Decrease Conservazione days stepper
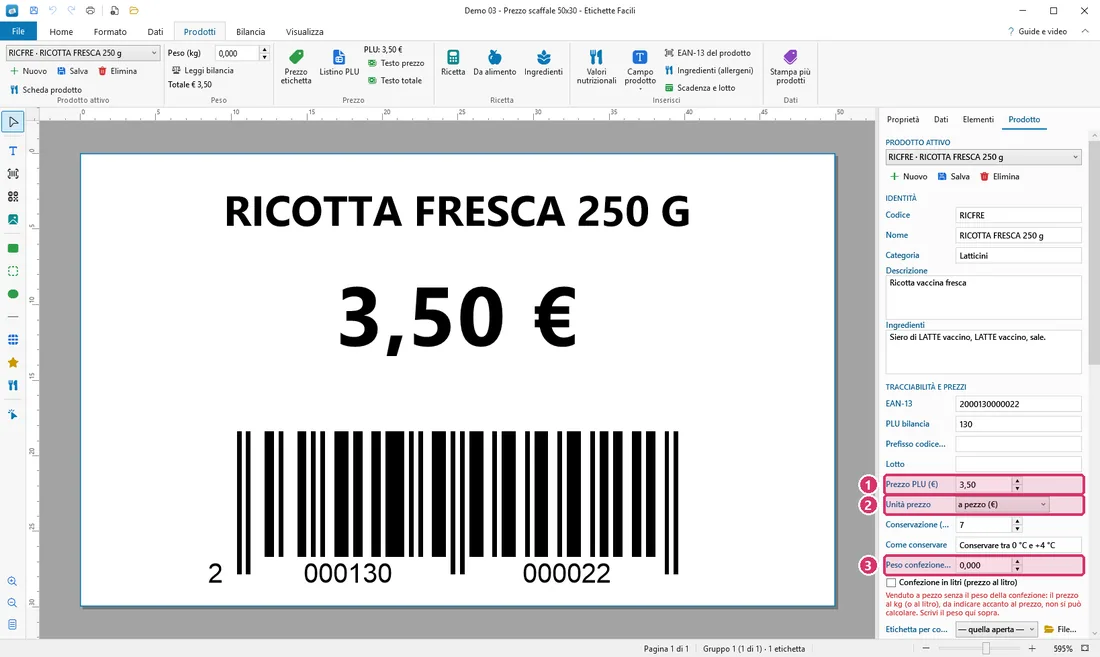The image size is (1100, 657). coord(1017,528)
